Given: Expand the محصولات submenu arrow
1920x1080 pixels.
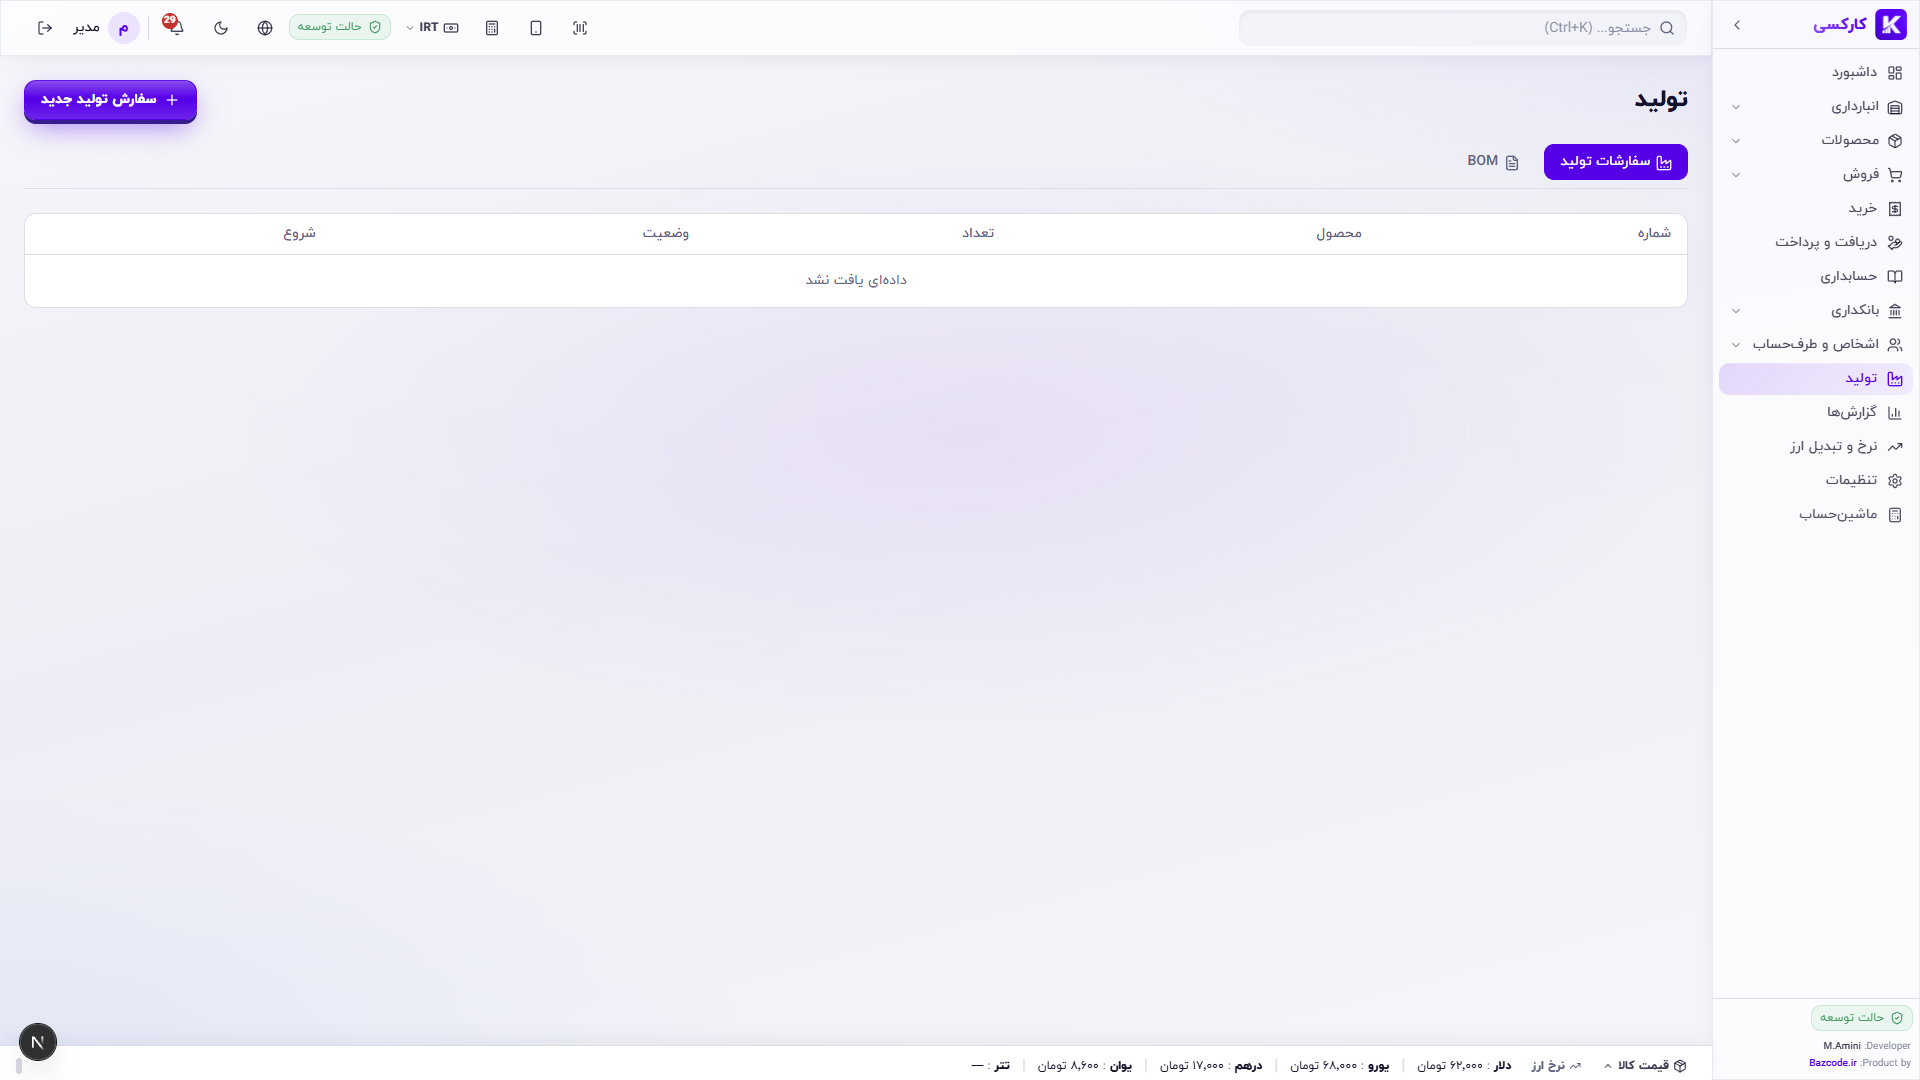Looking at the screenshot, I should [1736, 141].
